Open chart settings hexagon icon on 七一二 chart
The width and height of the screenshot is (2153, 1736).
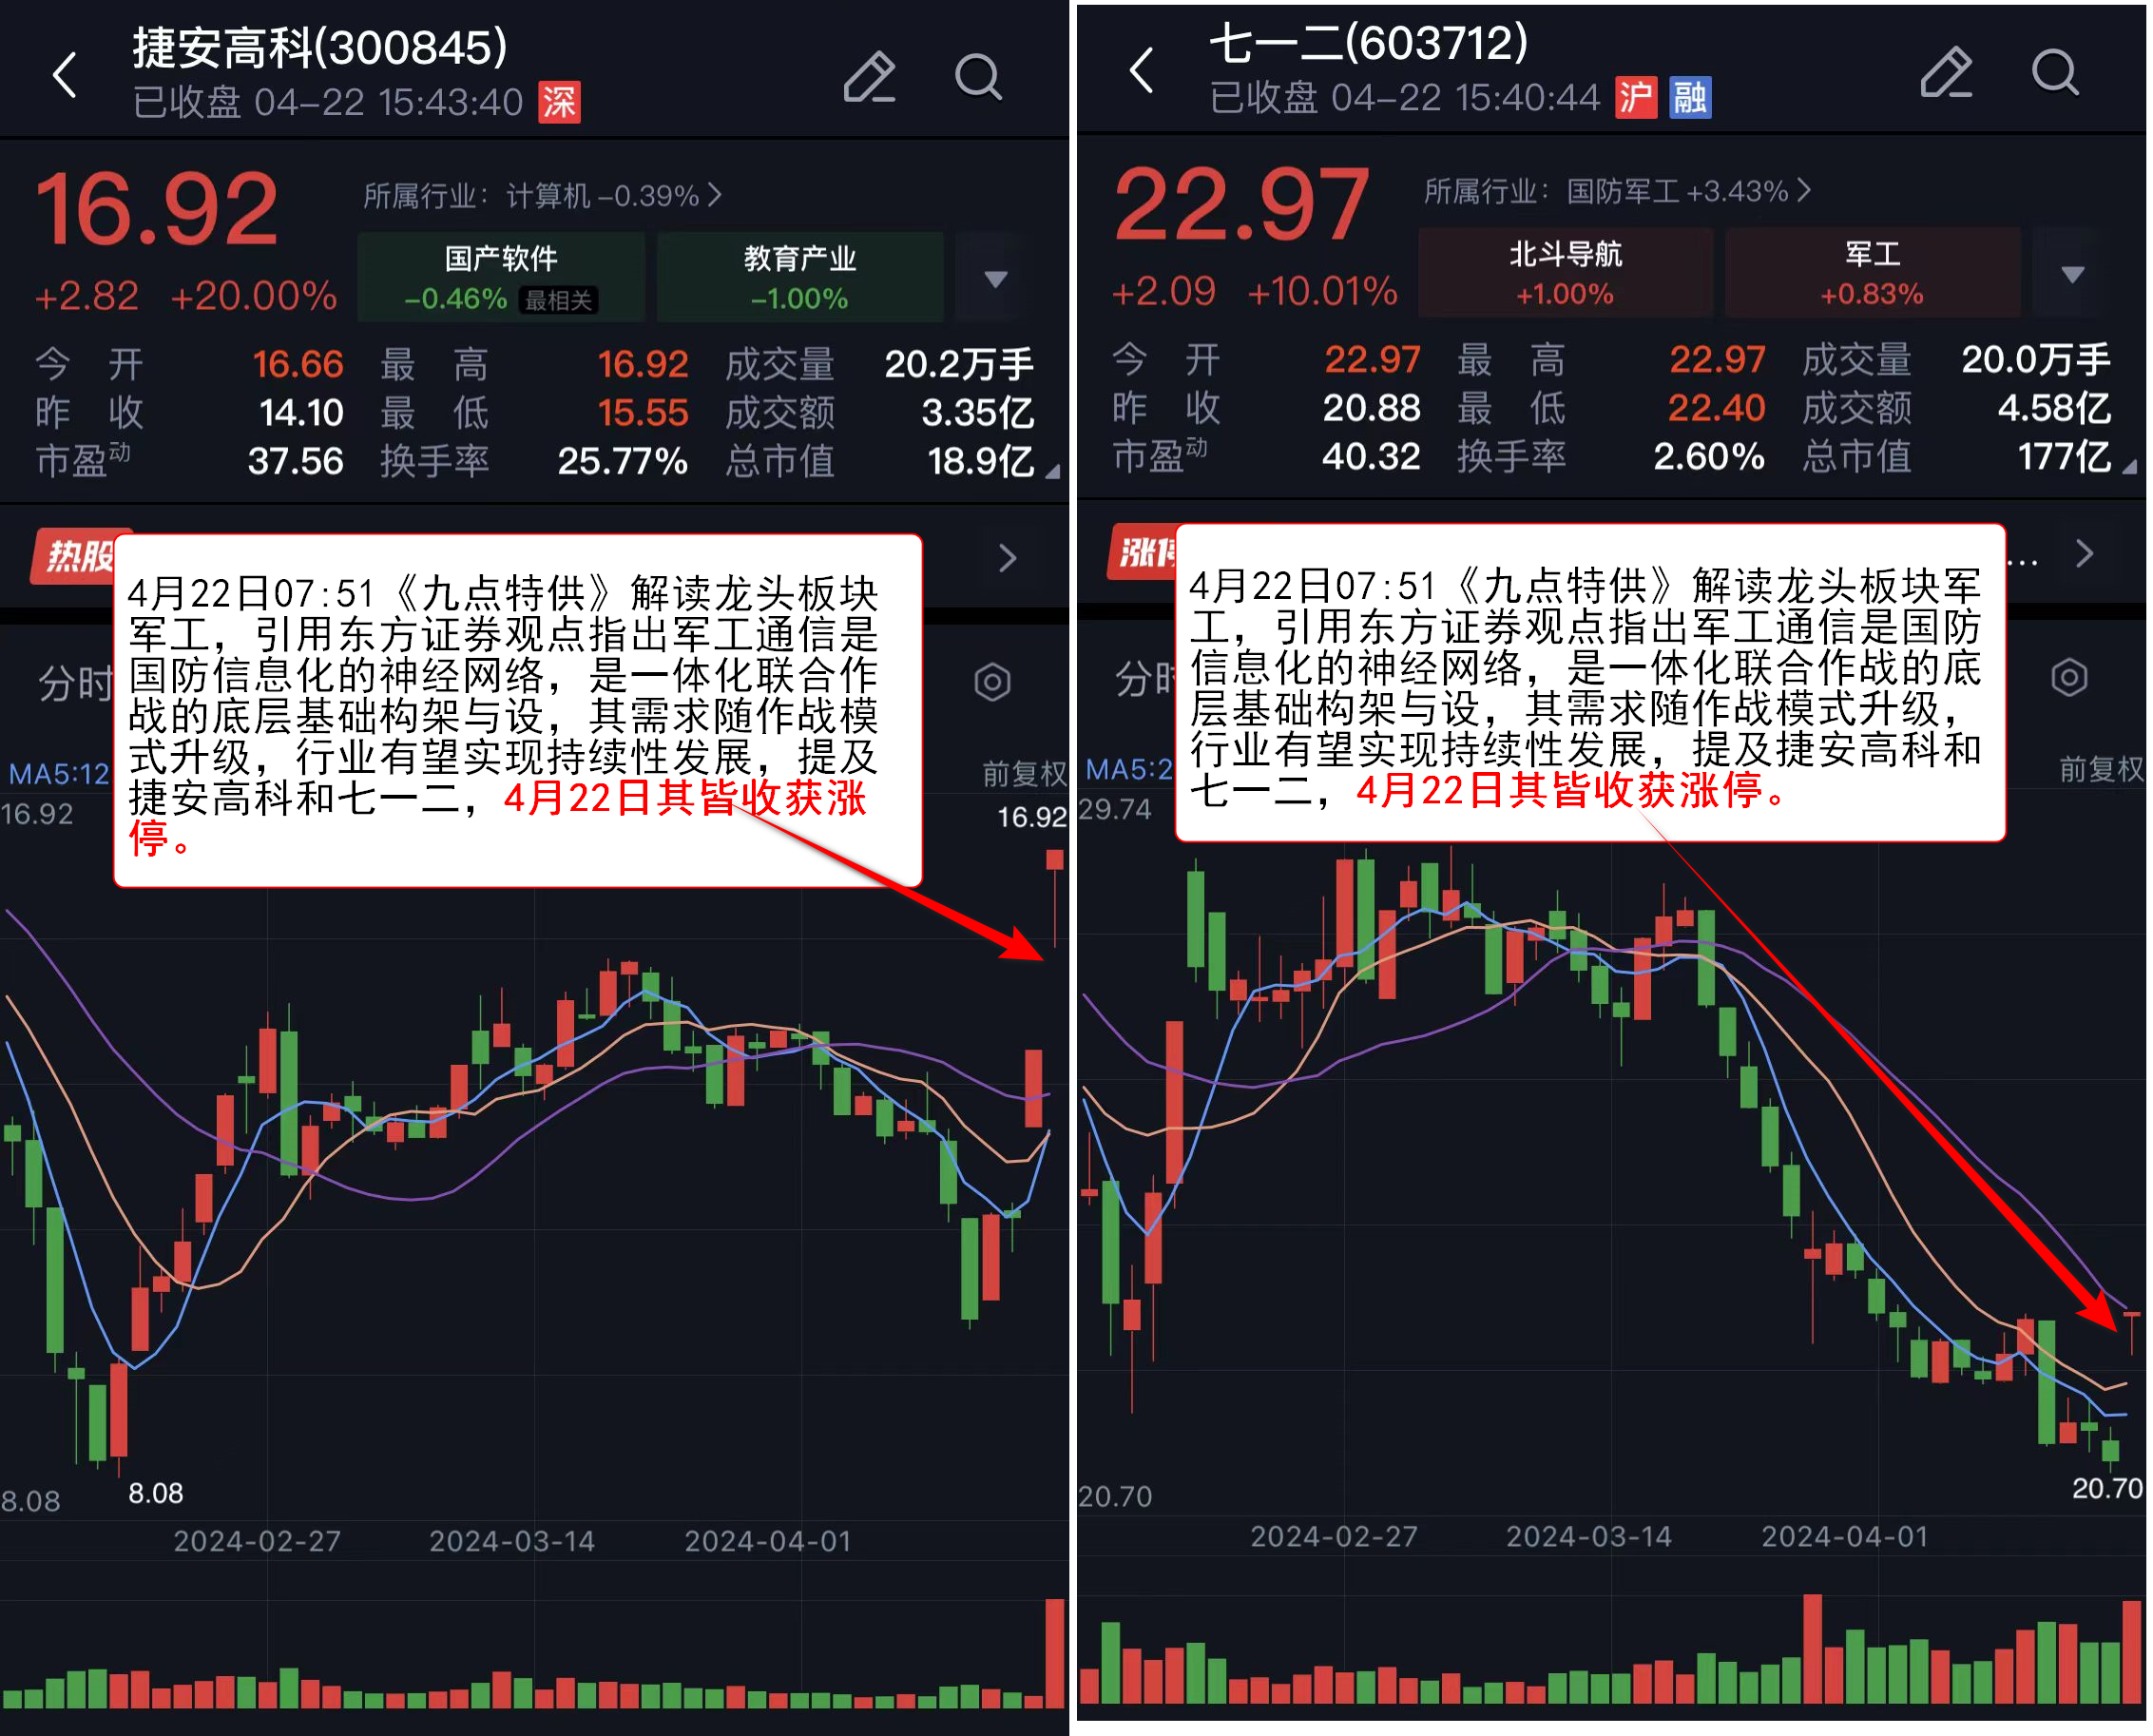pyautogui.click(x=2069, y=678)
